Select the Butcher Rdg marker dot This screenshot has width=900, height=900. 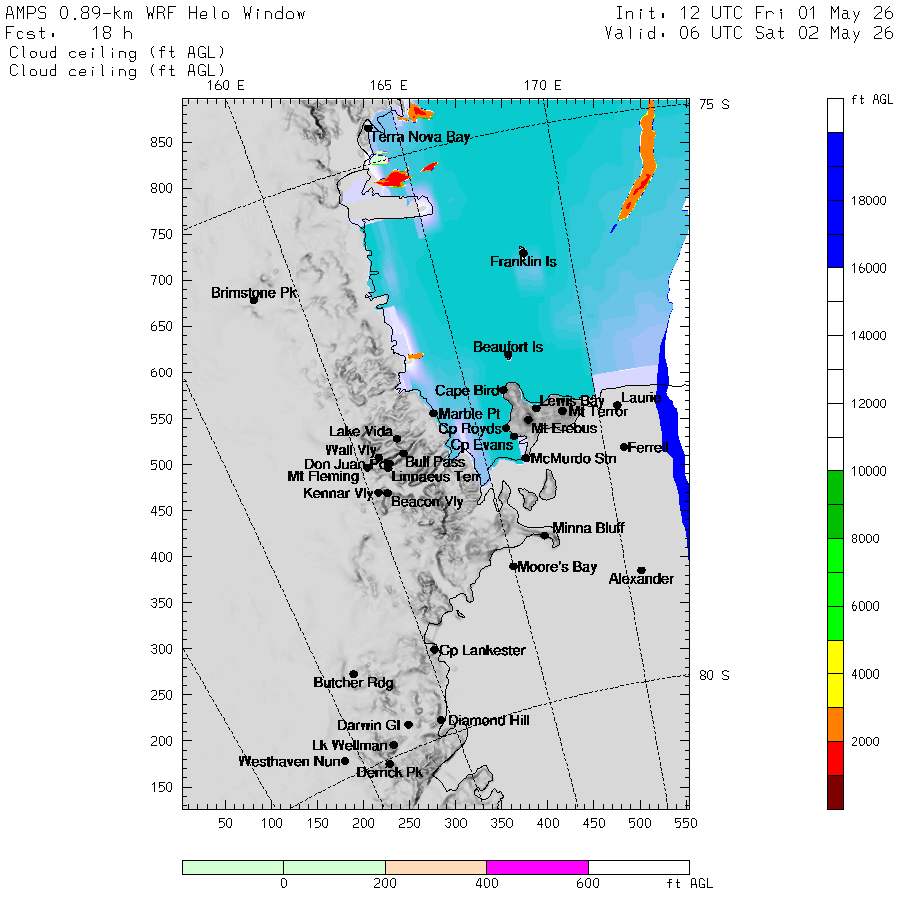point(354,674)
